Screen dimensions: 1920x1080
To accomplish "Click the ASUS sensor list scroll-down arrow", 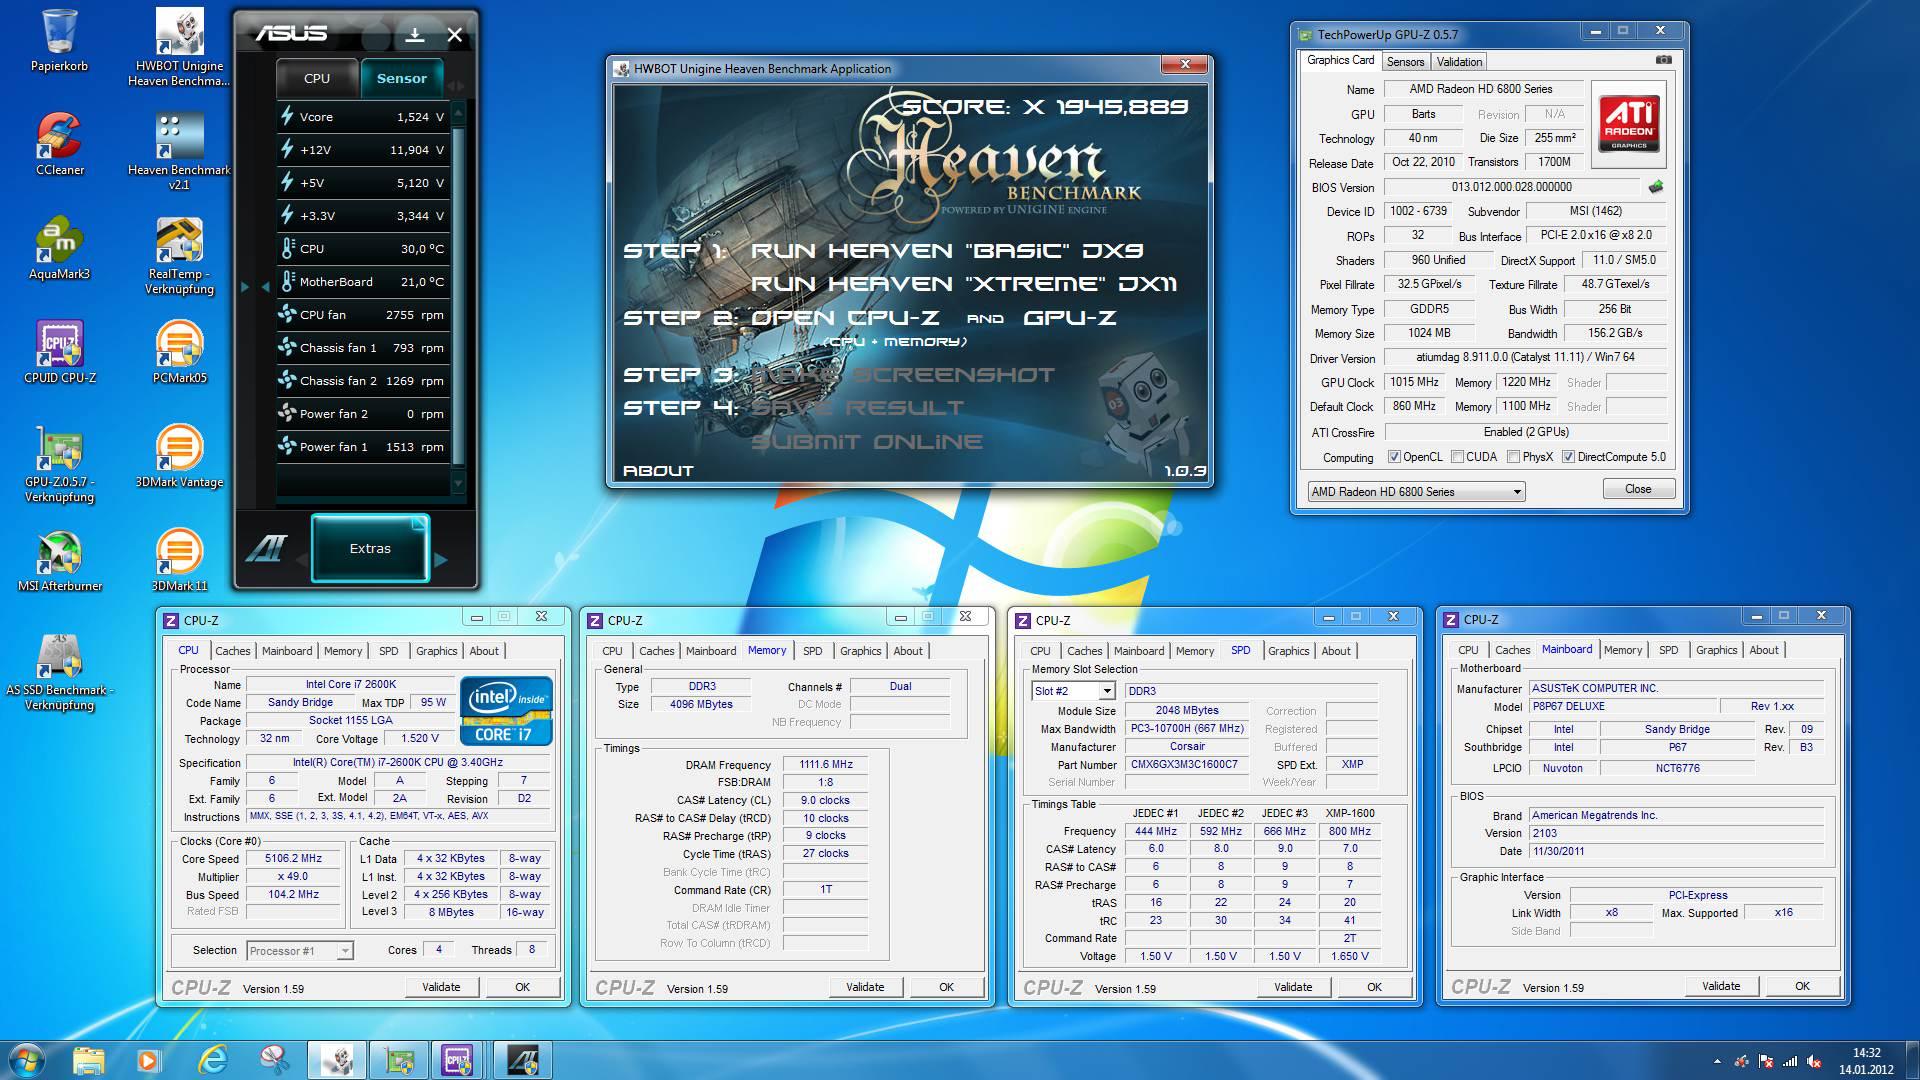I will [x=459, y=483].
